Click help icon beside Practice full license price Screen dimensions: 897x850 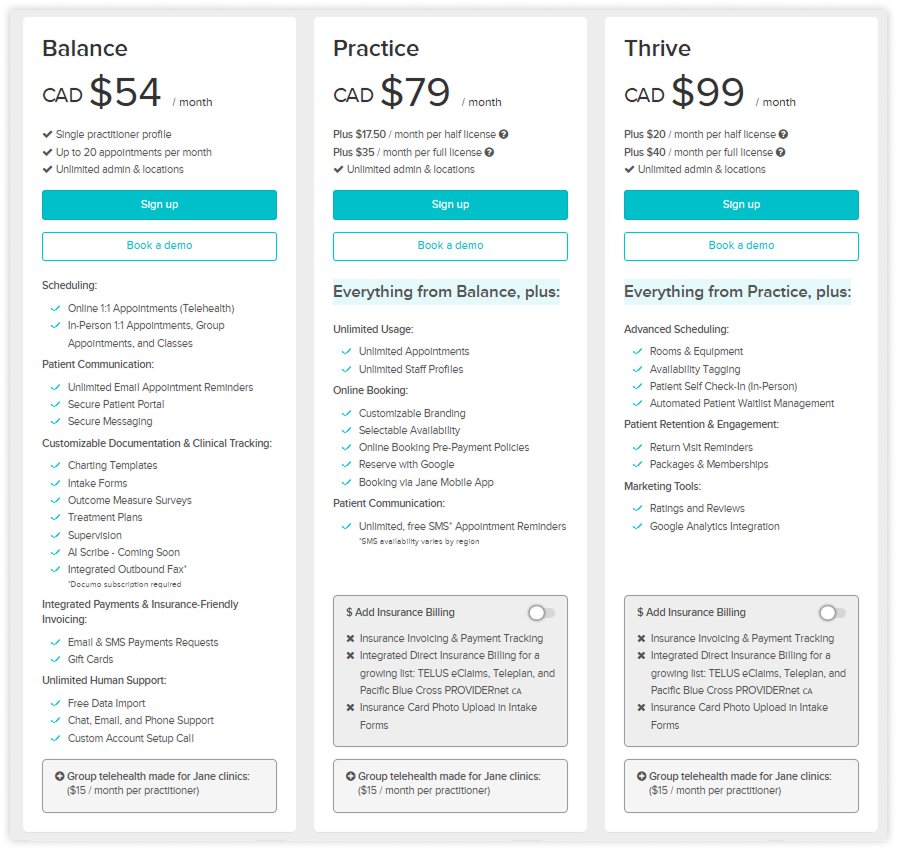[x=489, y=152]
